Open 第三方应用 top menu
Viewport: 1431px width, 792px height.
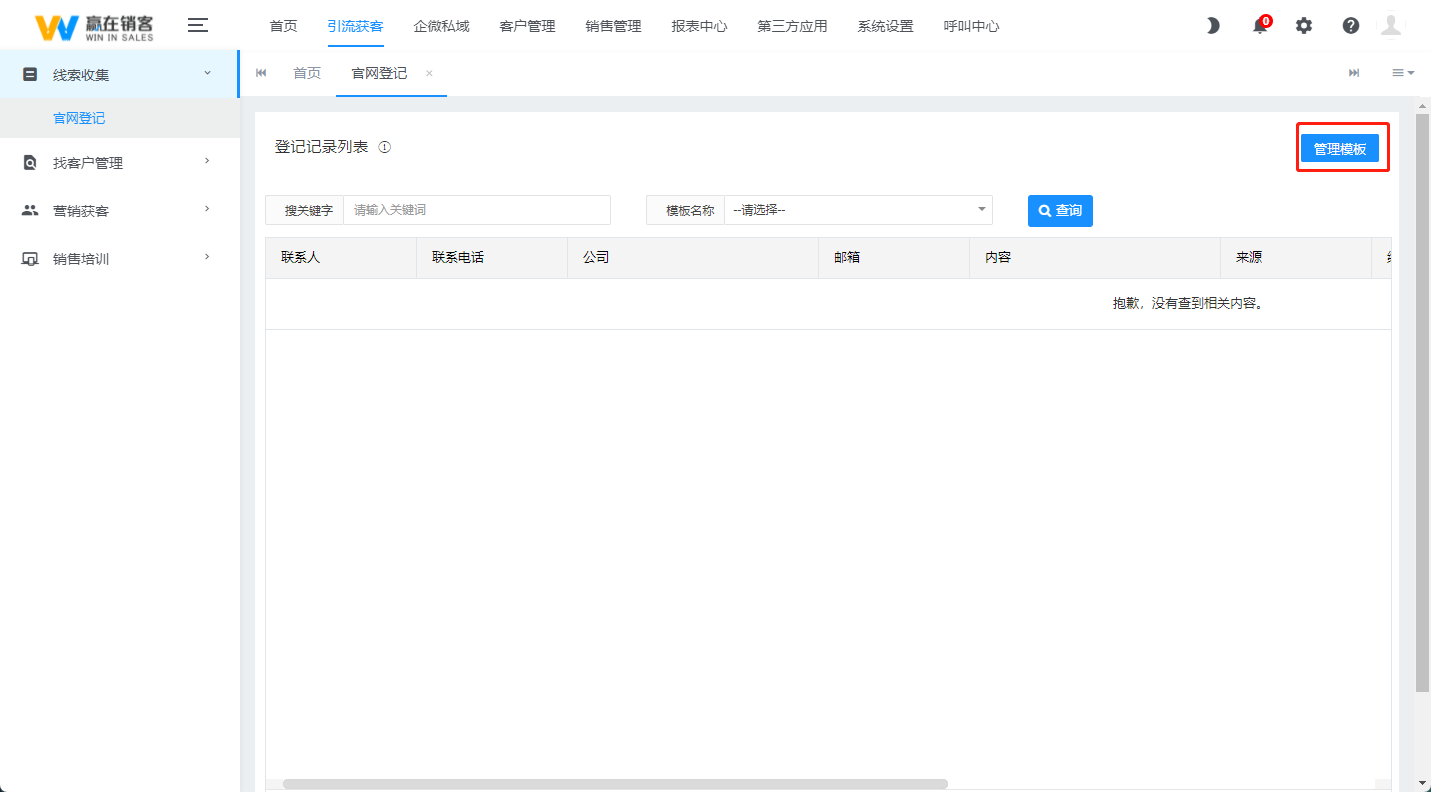(792, 26)
